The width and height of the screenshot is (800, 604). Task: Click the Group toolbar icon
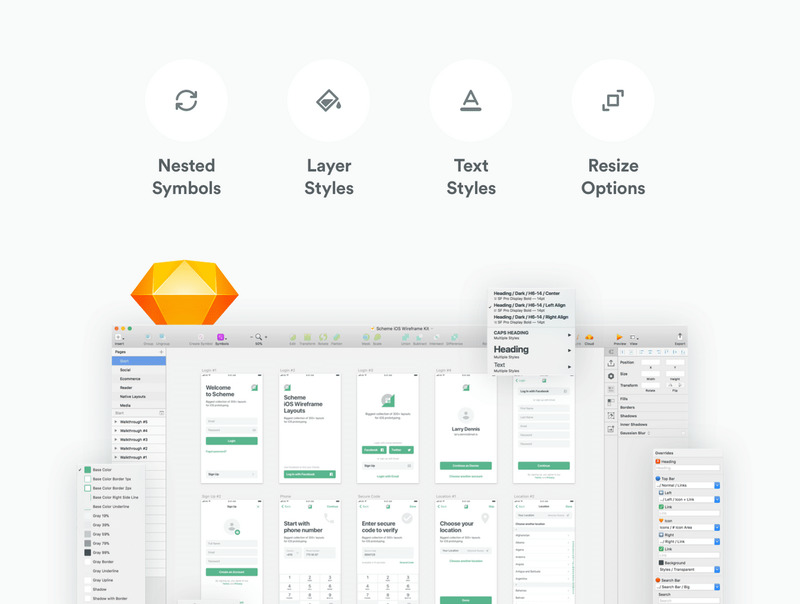148,337
